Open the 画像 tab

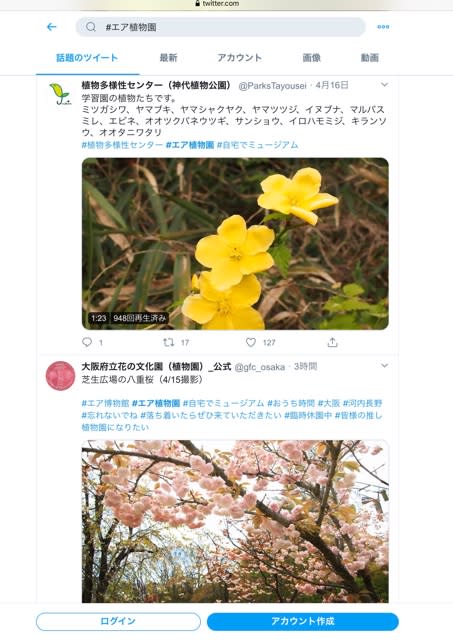click(311, 58)
